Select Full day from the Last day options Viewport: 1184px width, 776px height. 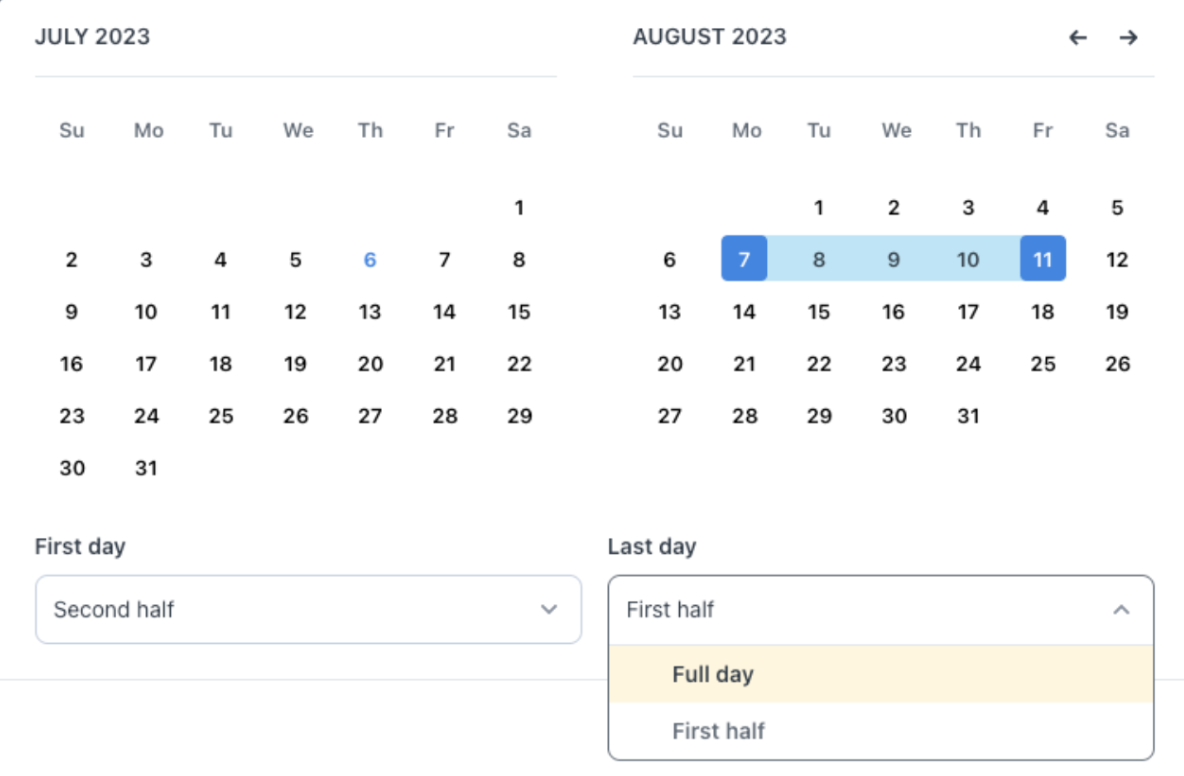click(713, 675)
